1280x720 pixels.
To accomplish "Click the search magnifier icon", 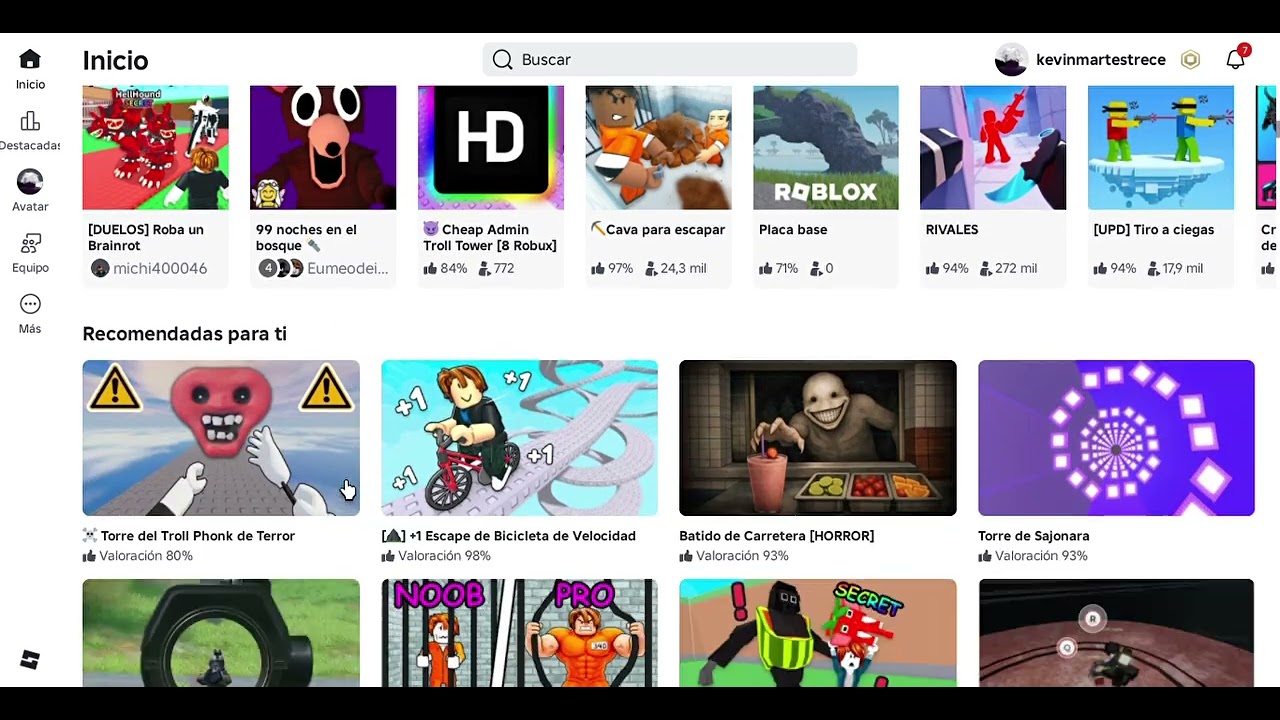I will coord(502,60).
